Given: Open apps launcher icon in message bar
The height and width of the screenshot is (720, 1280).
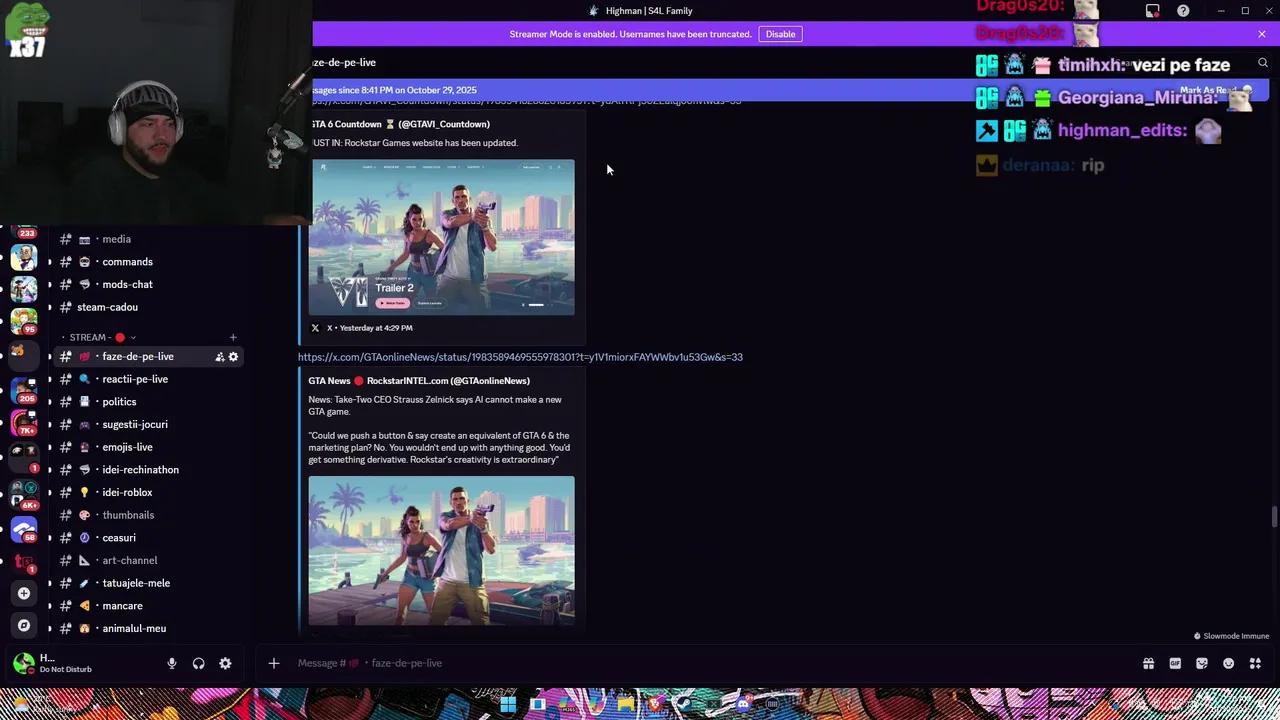Looking at the screenshot, I should [x=1255, y=663].
